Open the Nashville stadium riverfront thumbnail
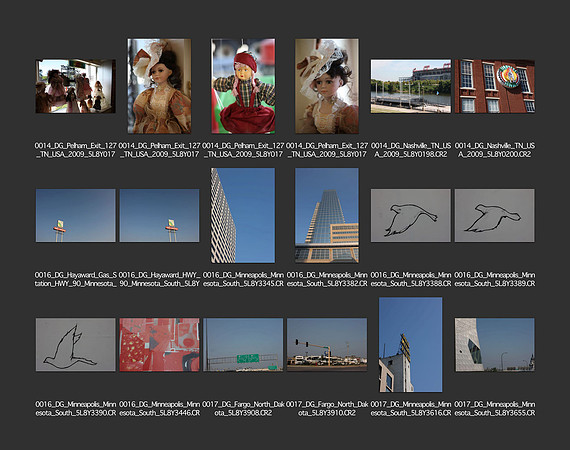The image size is (570, 450). pyautogui.click(x=411, y=87)
